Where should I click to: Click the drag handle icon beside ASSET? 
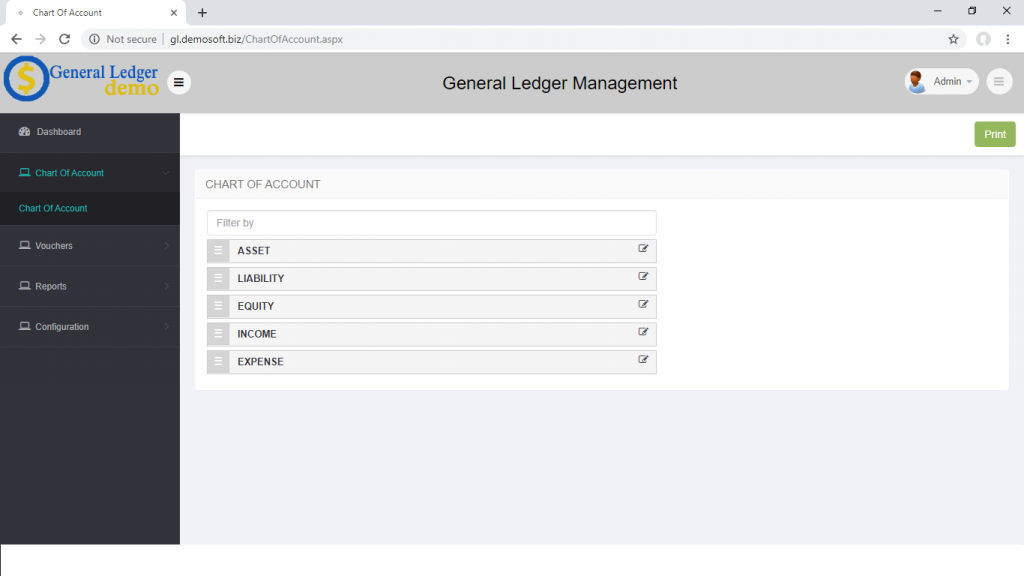(218, 251)
